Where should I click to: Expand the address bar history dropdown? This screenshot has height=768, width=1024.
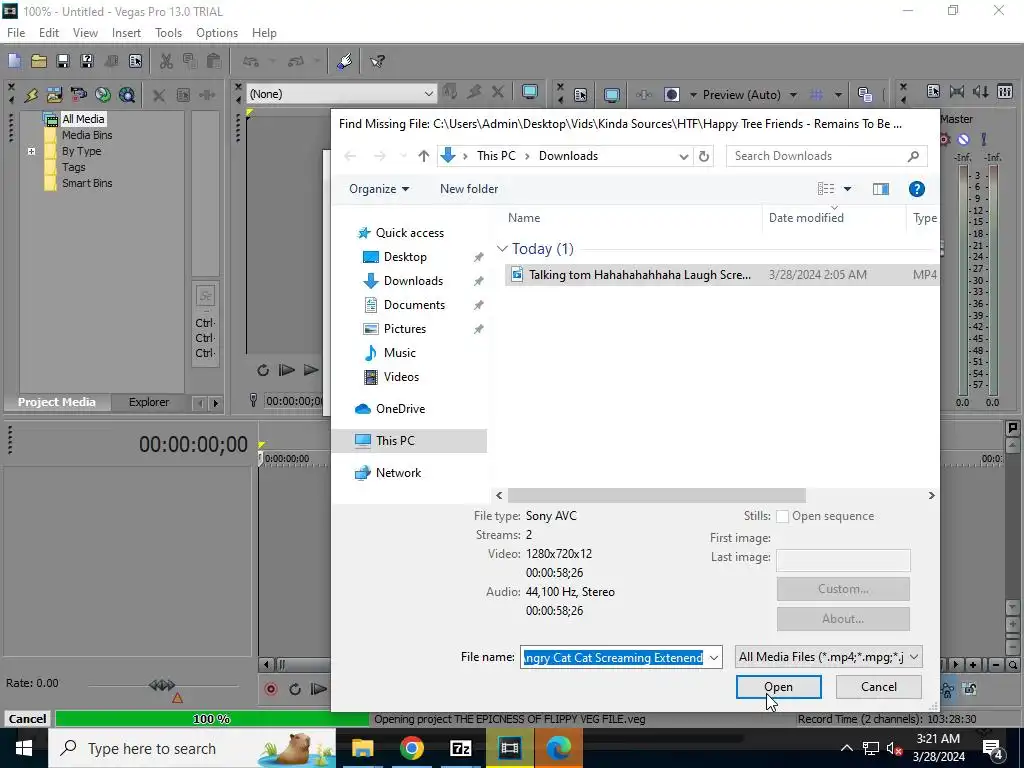683,156
